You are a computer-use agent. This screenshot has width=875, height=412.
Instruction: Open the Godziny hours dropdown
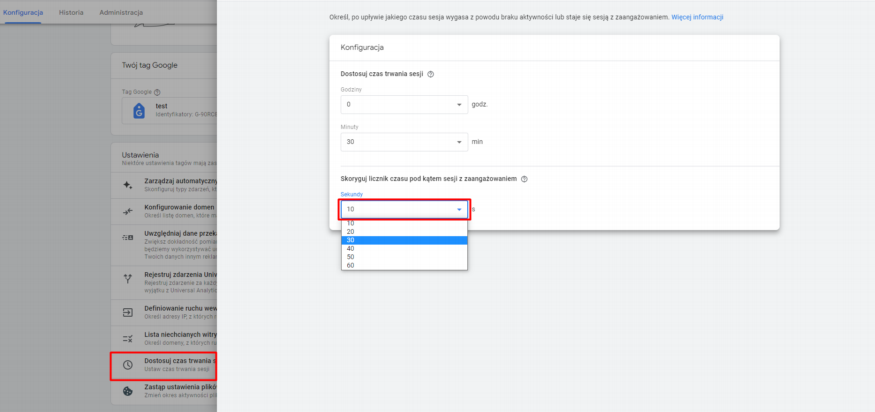click(x=403, y=104)
